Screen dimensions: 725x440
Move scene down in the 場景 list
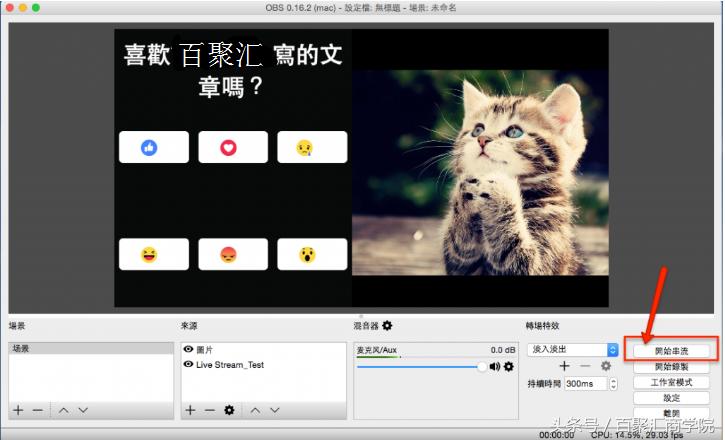tap(83, 410)
